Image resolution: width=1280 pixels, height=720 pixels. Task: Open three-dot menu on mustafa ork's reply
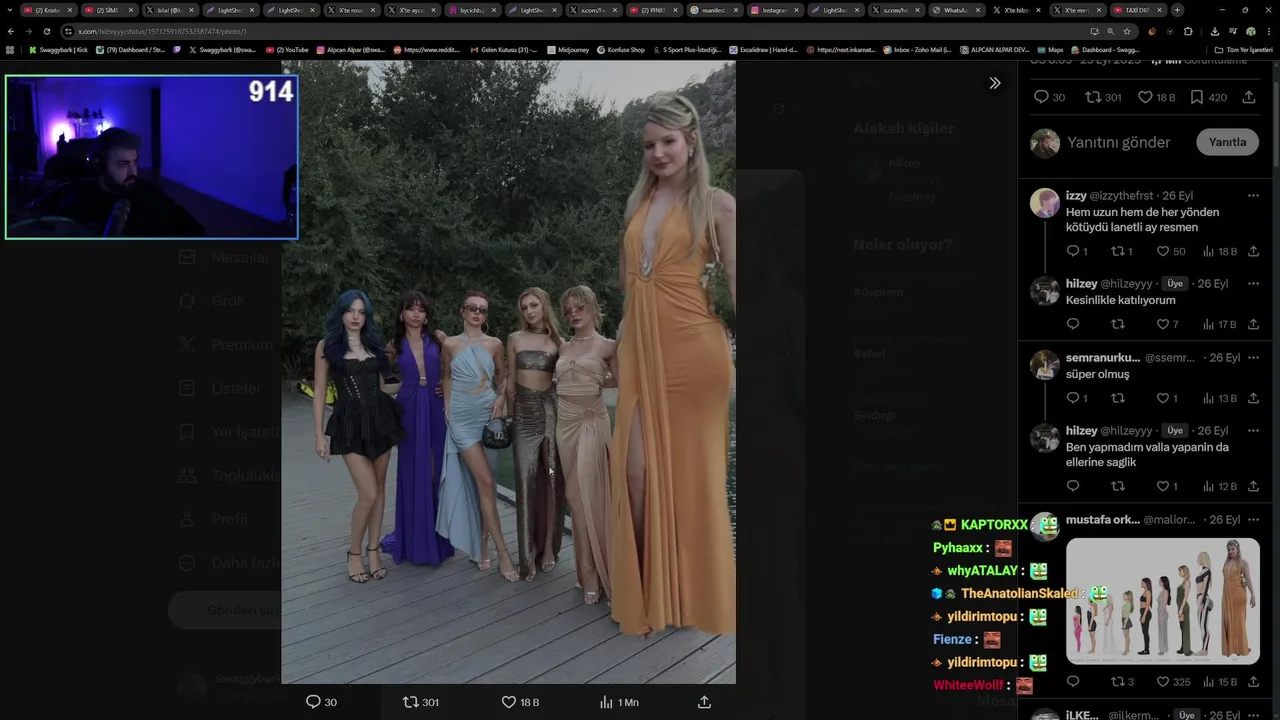pyautogui.click(x=1253, y=520)
